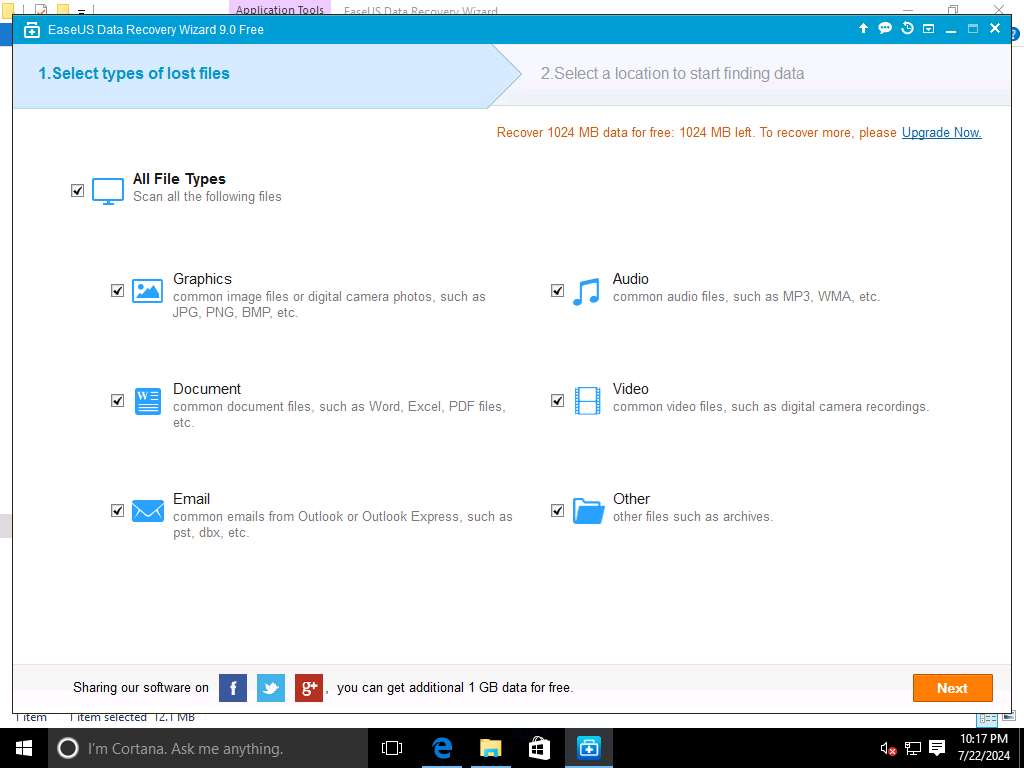
Task: Share on Twitter icon
Action: point(270,688)
